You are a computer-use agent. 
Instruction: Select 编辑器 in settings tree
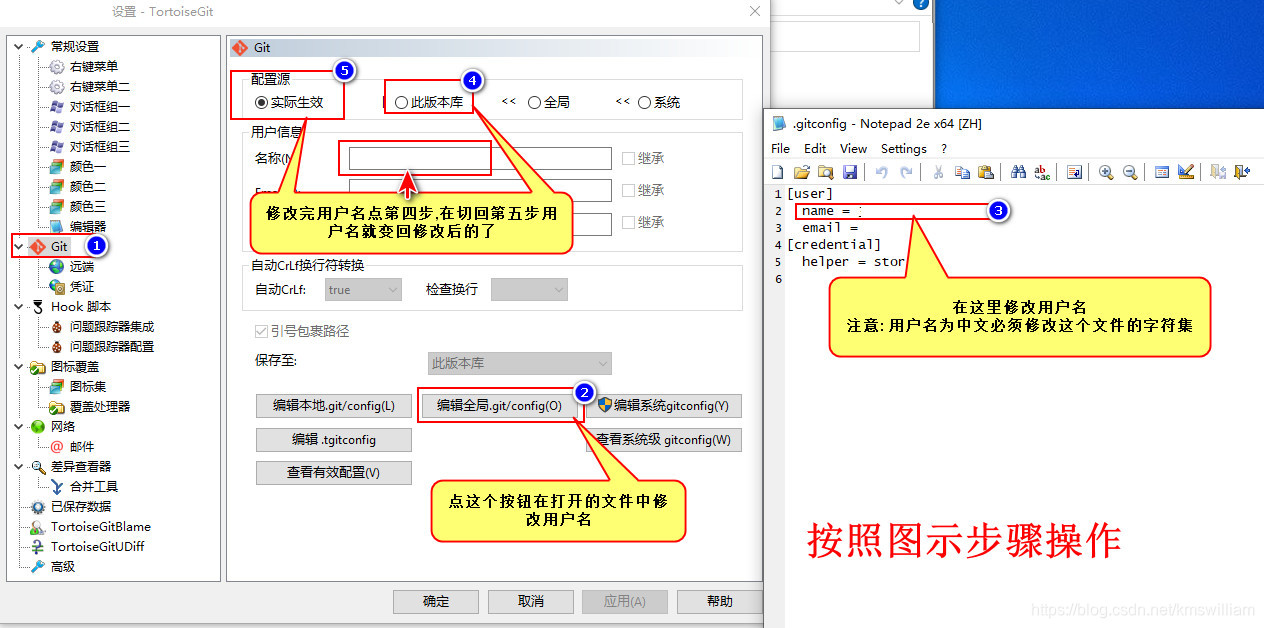tap(87, 226)
